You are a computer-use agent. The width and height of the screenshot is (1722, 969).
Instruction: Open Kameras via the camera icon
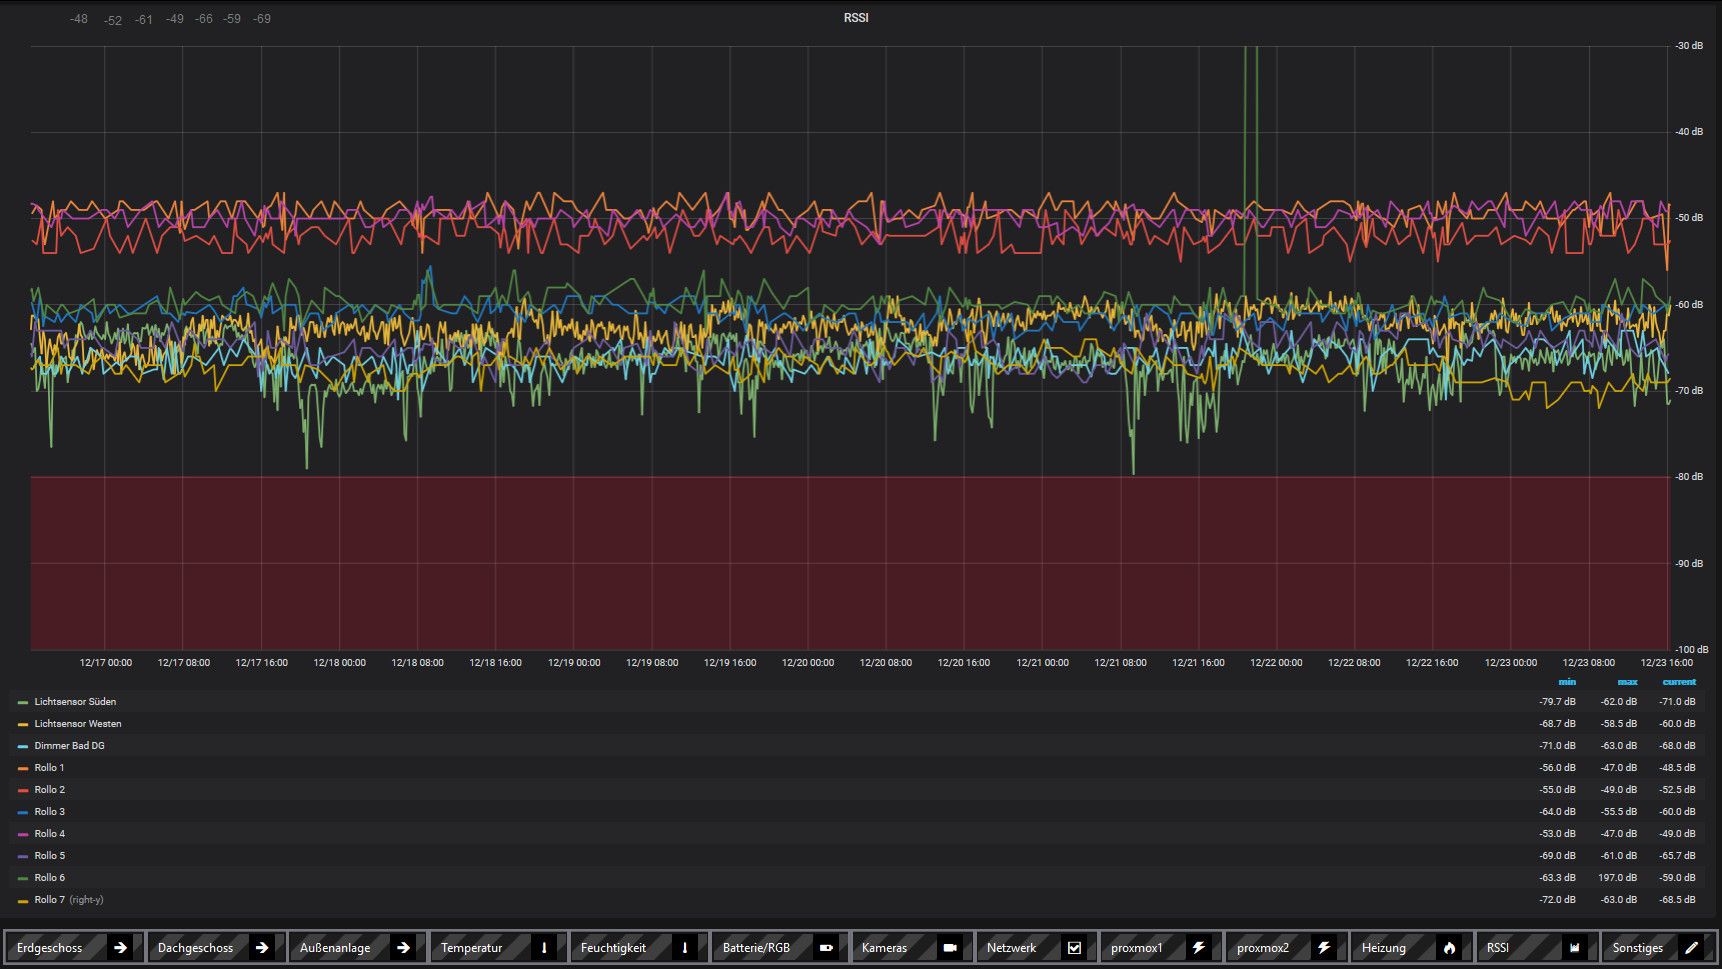click(950, 948)
